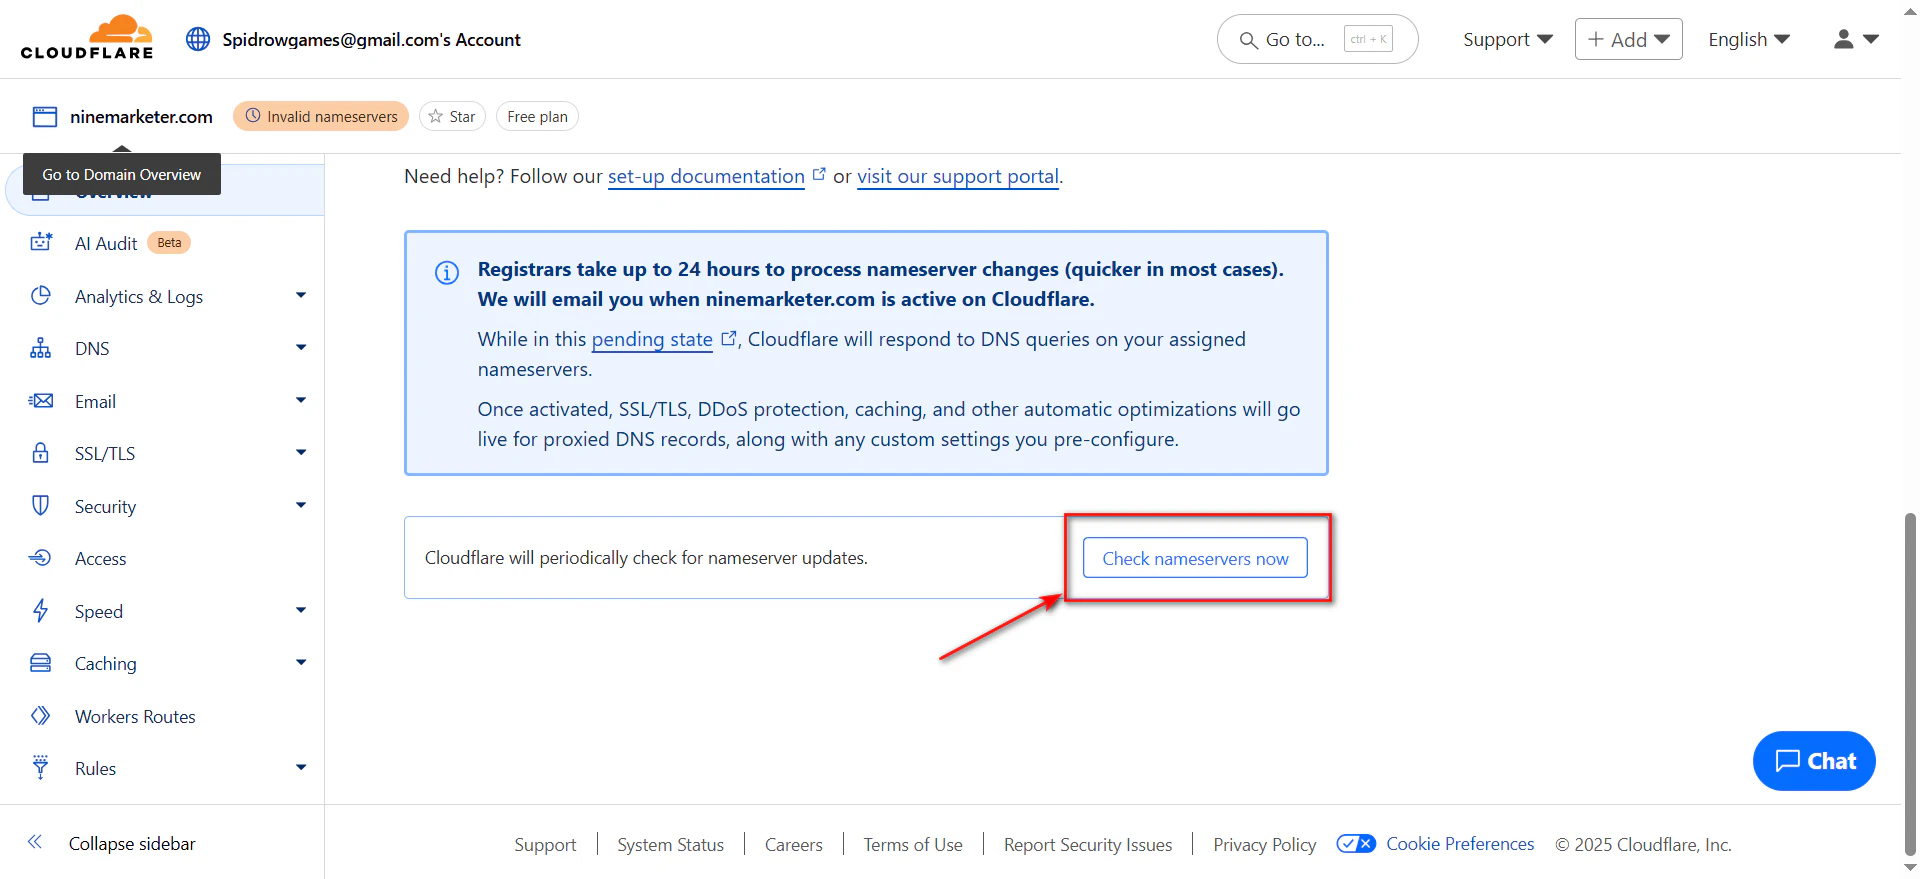Click the SSL/TLS padlock icon

point(41,453)
